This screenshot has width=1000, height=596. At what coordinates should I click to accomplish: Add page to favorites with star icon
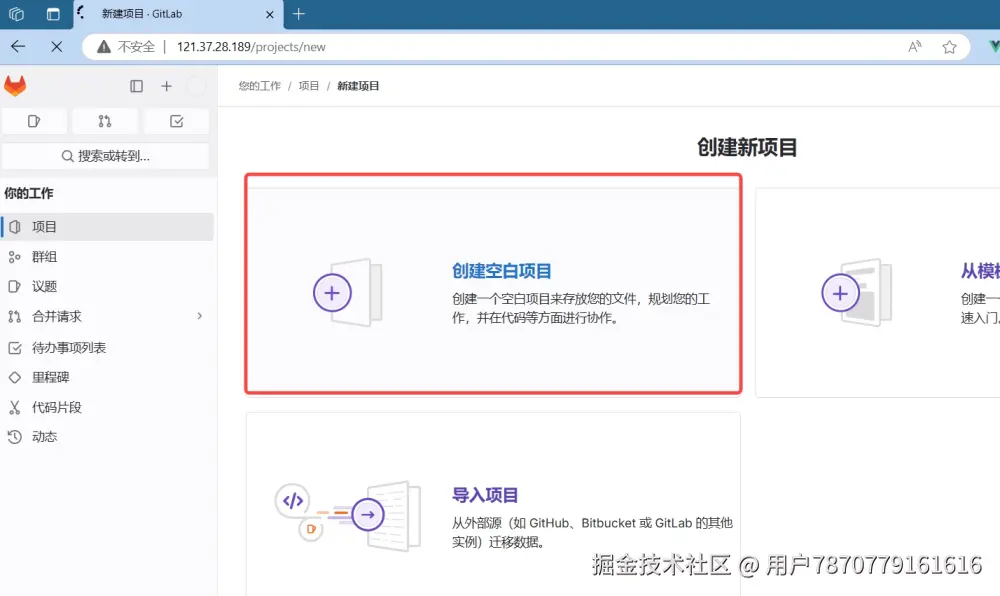point(950,47)
